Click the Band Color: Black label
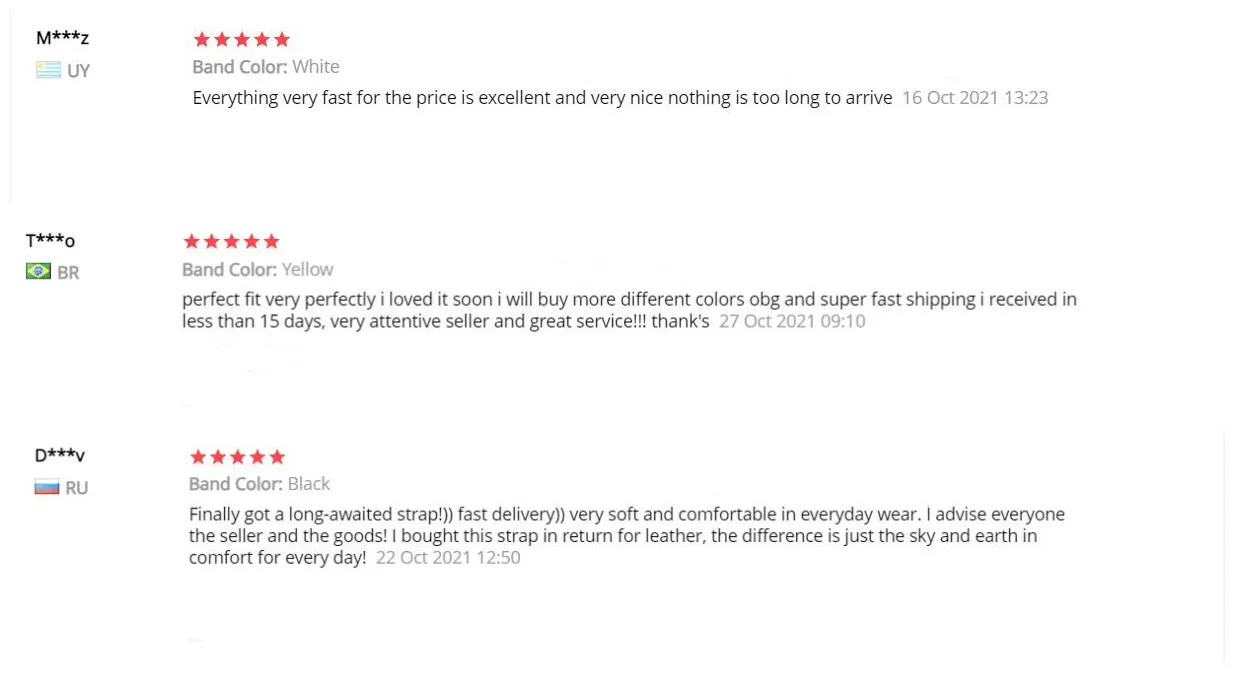 click(259, 484)
